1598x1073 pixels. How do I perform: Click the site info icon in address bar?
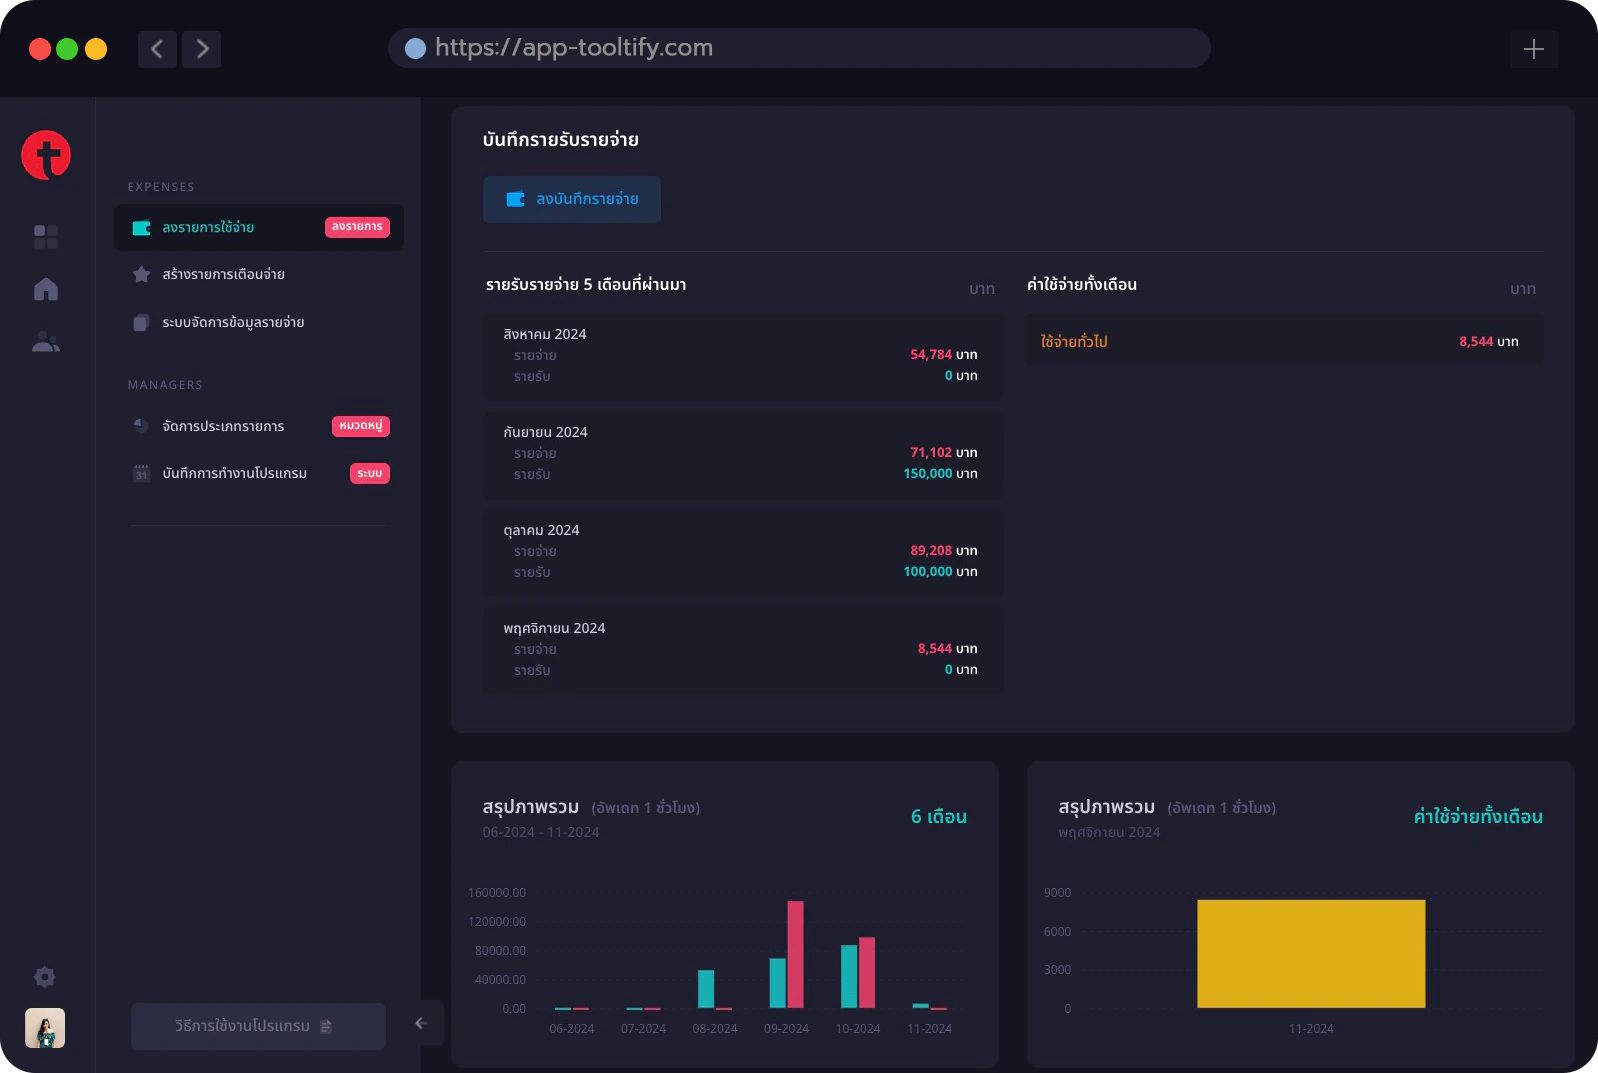click(415, 48)
